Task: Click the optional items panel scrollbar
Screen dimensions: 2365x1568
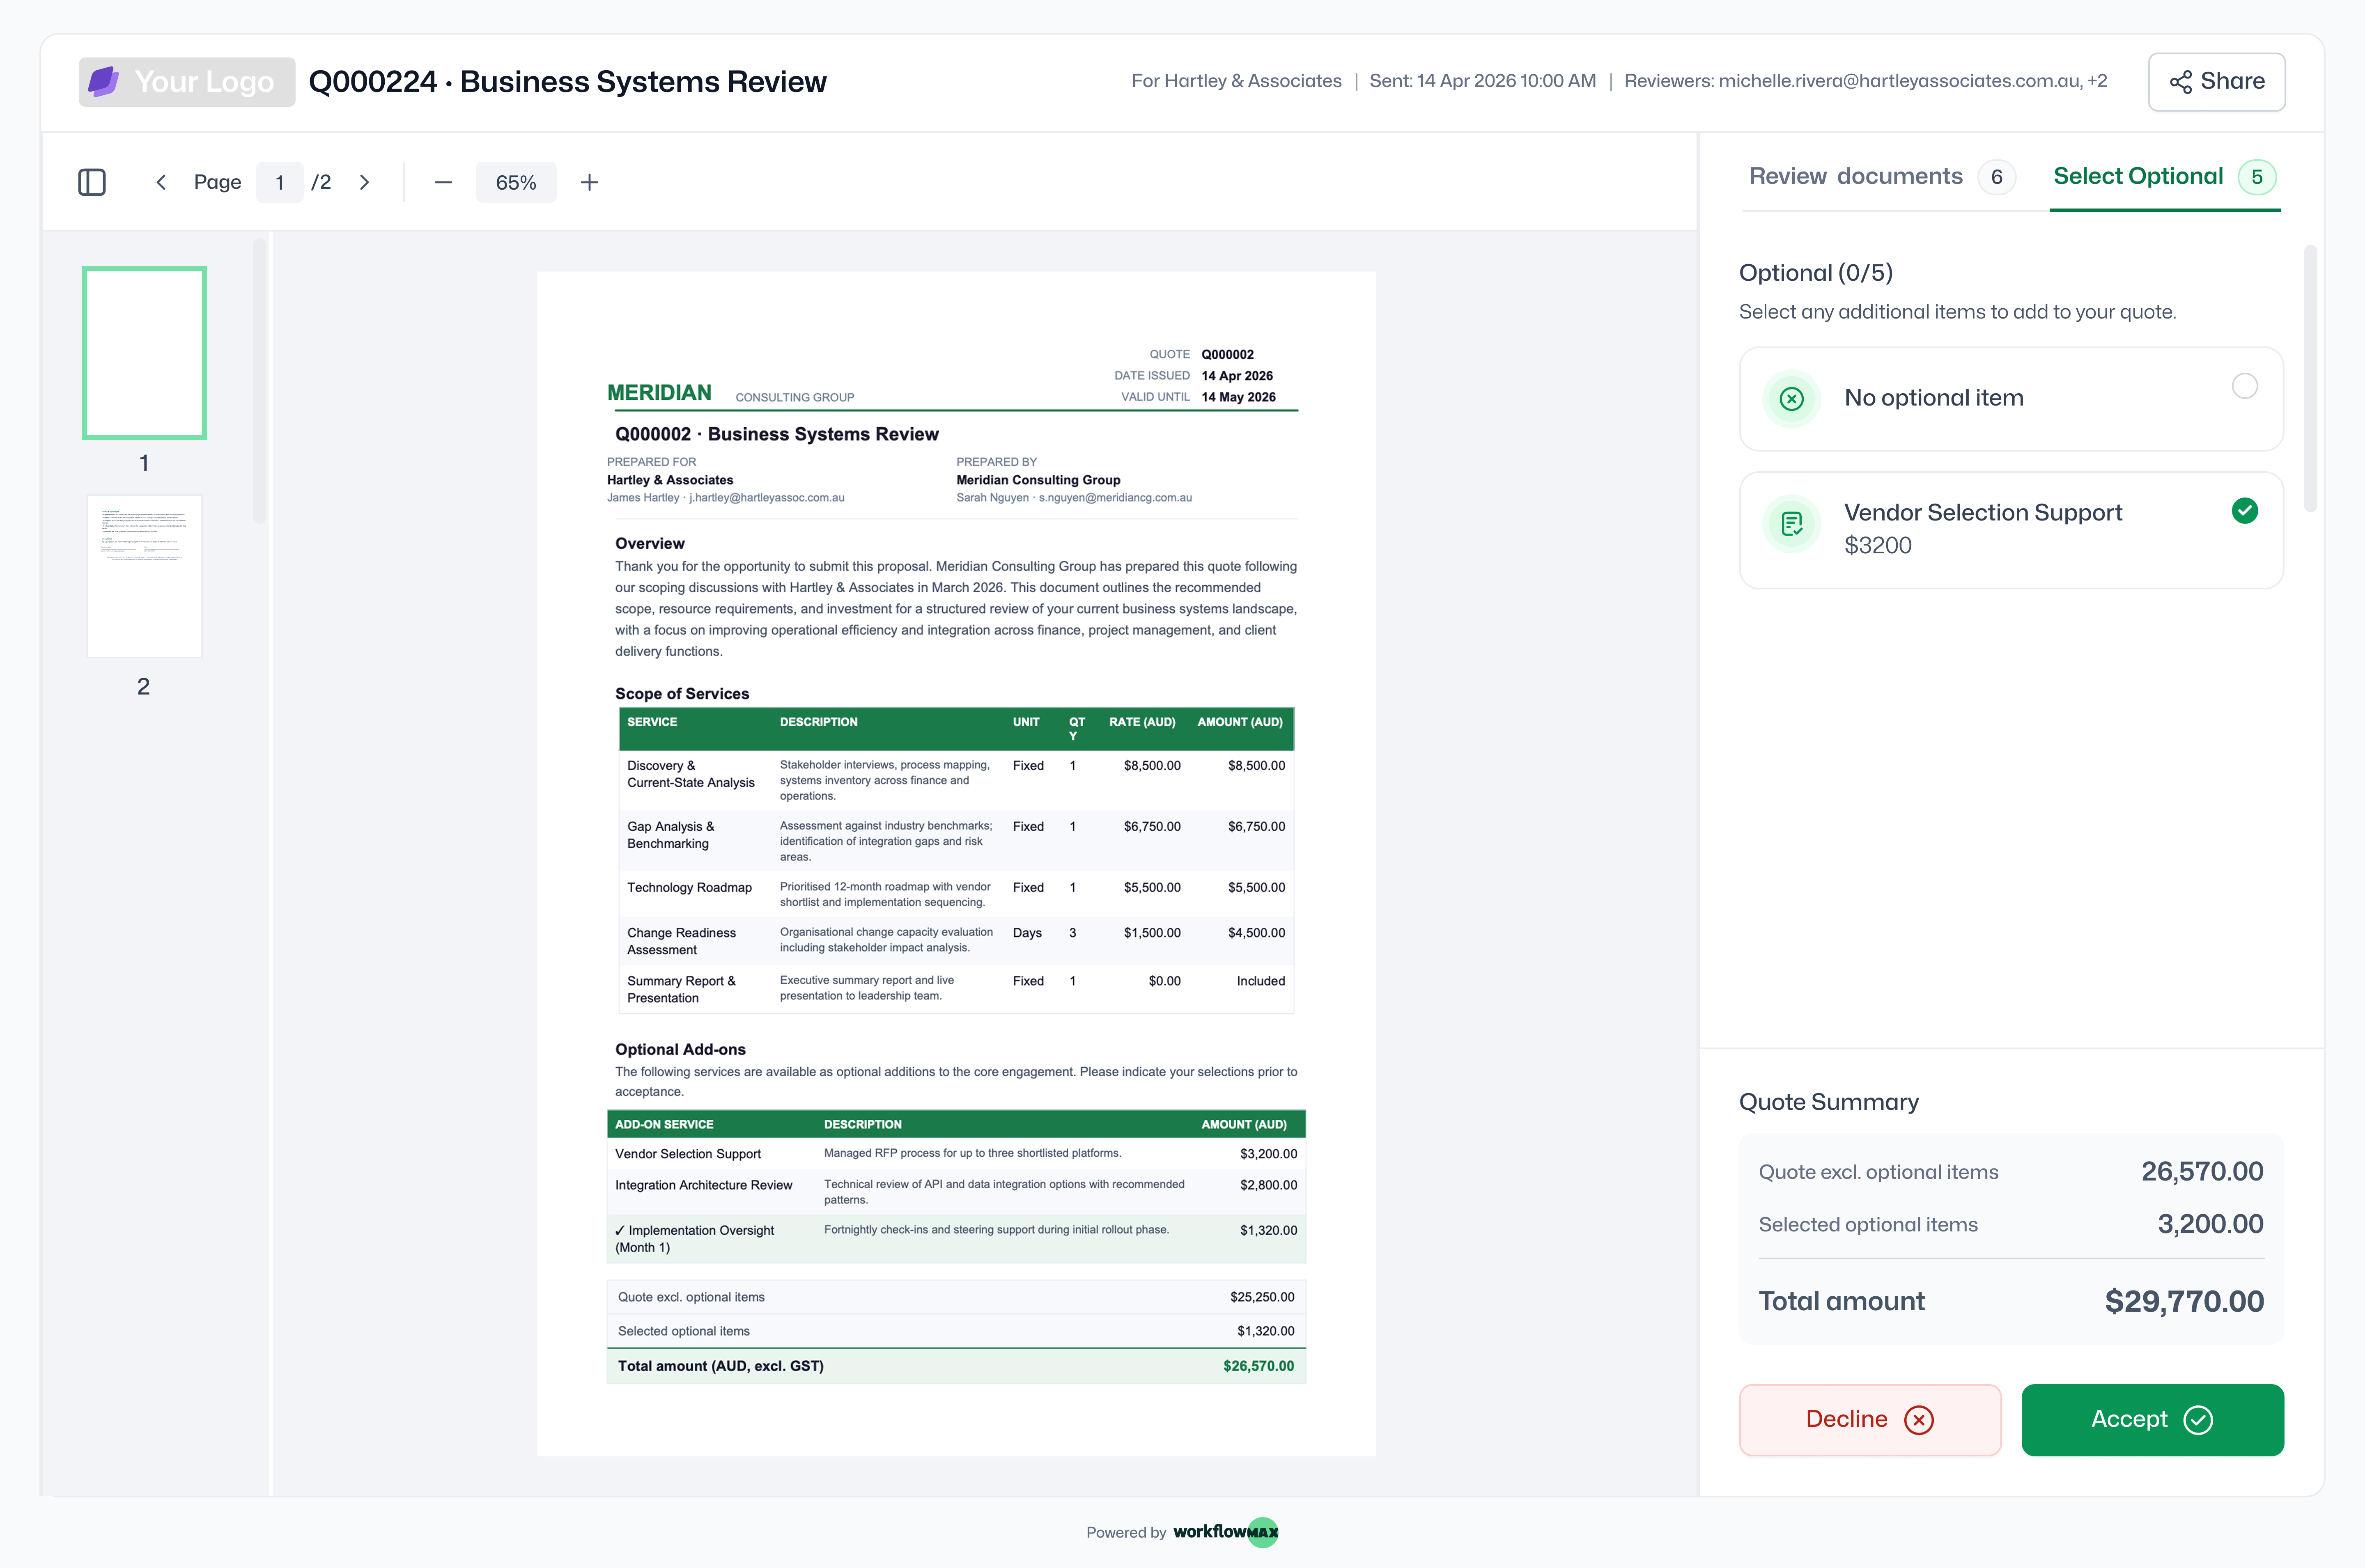Action: [2310, 378]
